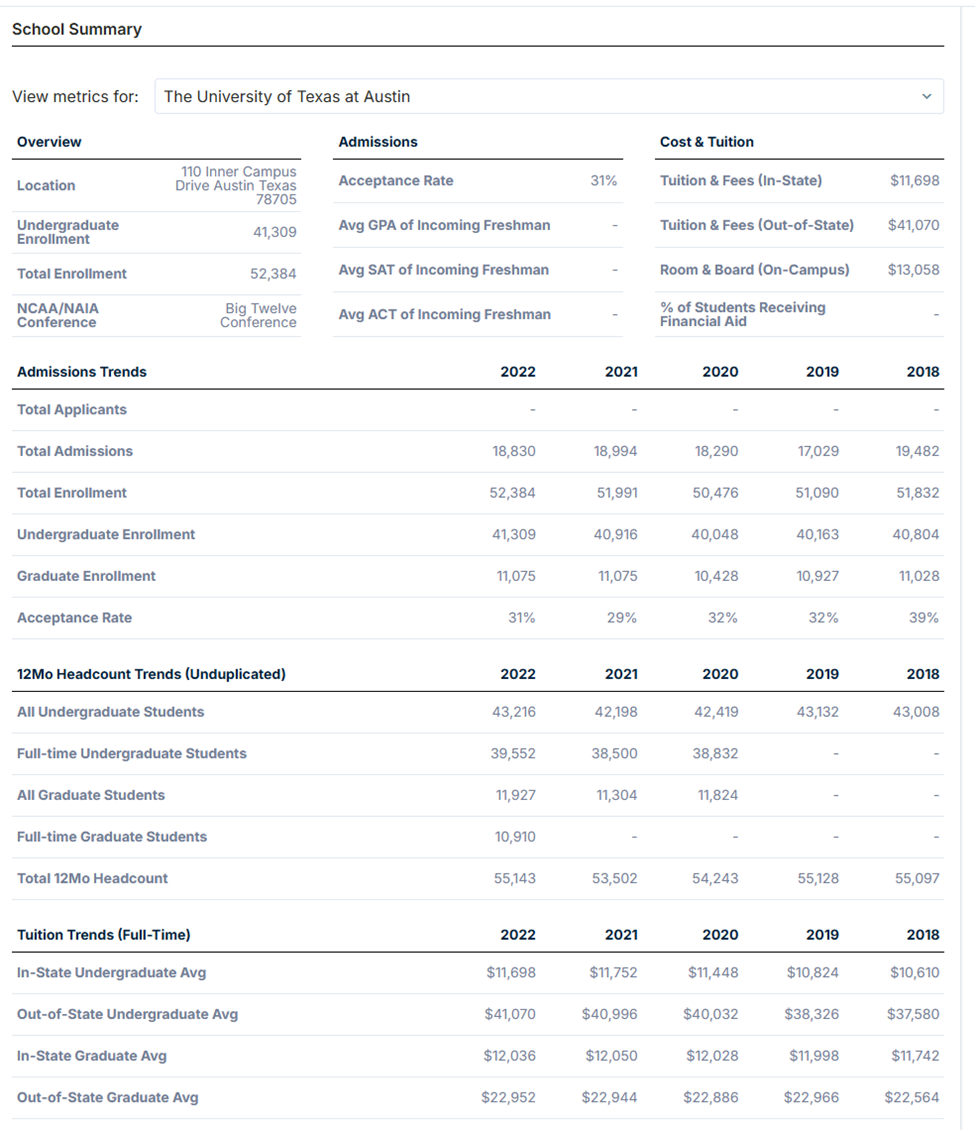Click Total 12Mo Headcount 2018 value 55,097
The image size is (975, 1130).
(917, 879)
